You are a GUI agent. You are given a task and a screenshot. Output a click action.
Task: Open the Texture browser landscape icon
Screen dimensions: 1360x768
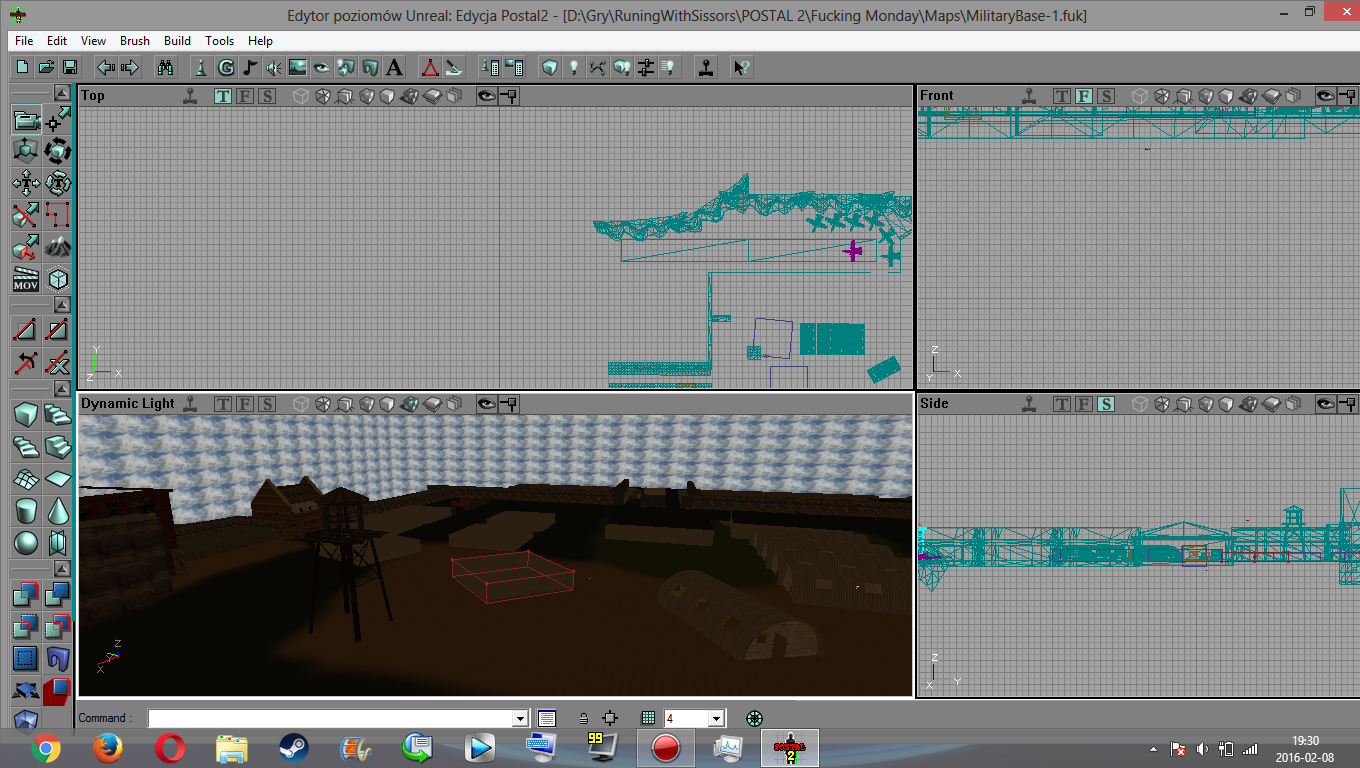coord(298,67)
